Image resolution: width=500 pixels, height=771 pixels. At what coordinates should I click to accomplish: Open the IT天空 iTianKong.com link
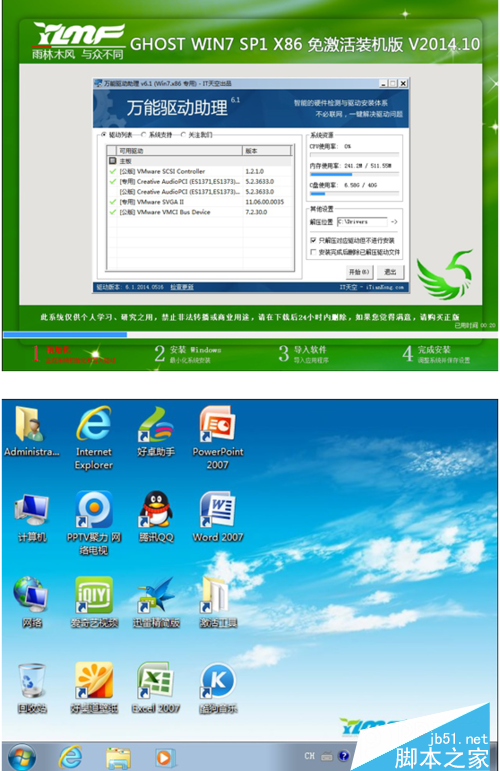tap(372, 287)
